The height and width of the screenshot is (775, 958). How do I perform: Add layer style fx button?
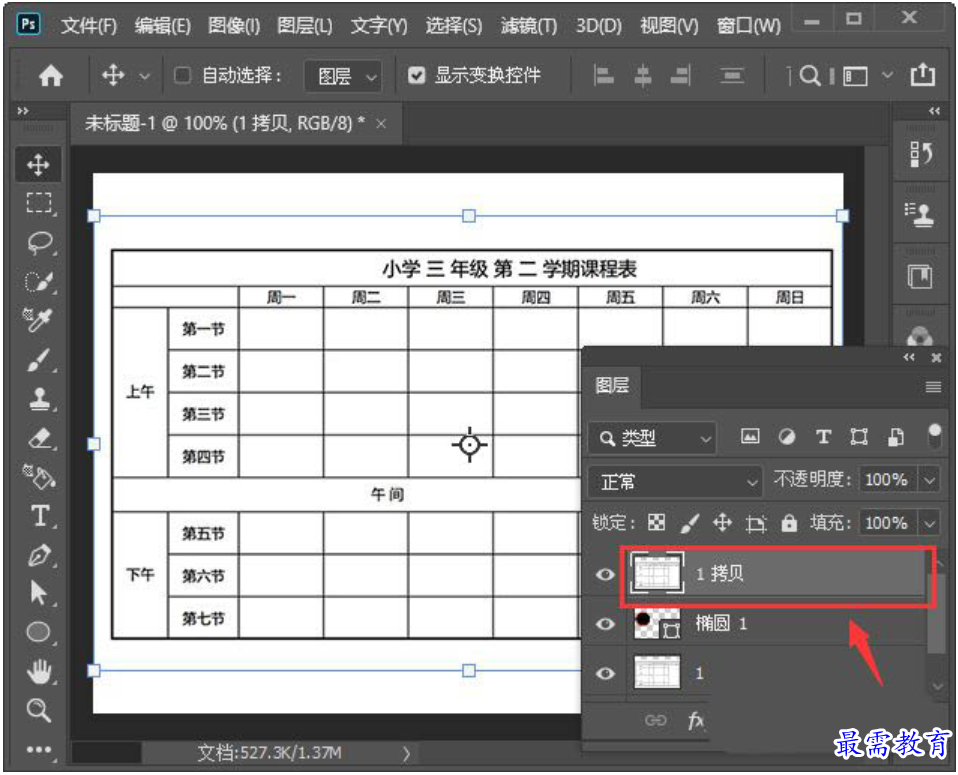[x=695, y=721]
